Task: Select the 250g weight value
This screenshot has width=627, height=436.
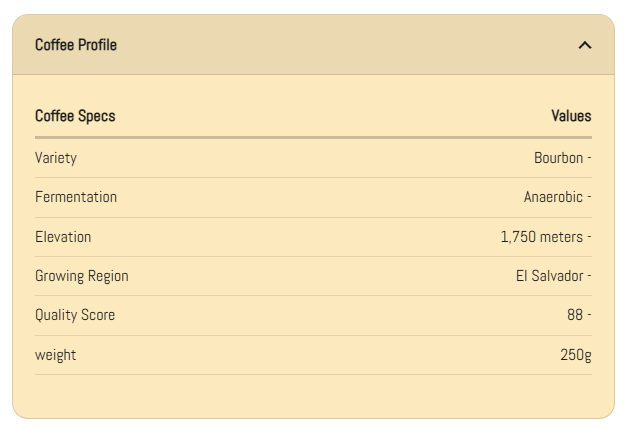Action: pyautogui.click(x=576, y=355)
